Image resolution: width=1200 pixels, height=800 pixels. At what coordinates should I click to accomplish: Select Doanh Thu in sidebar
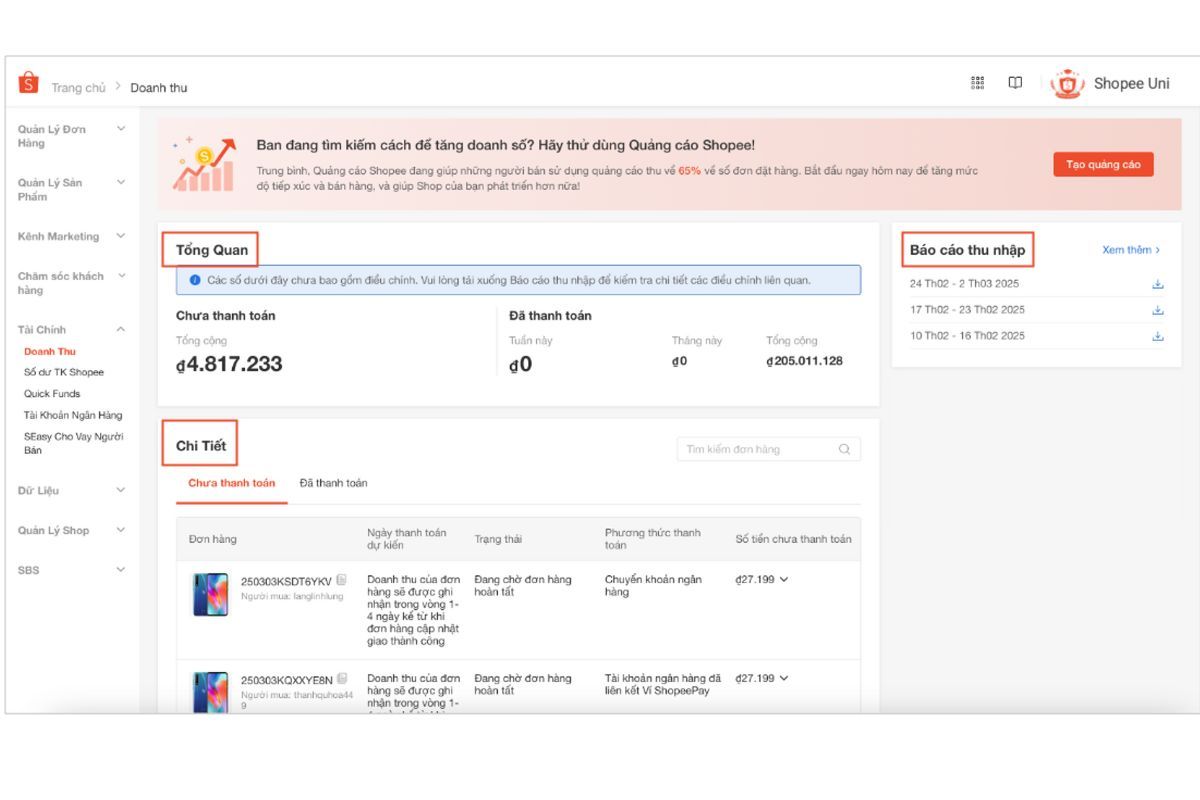50,352
